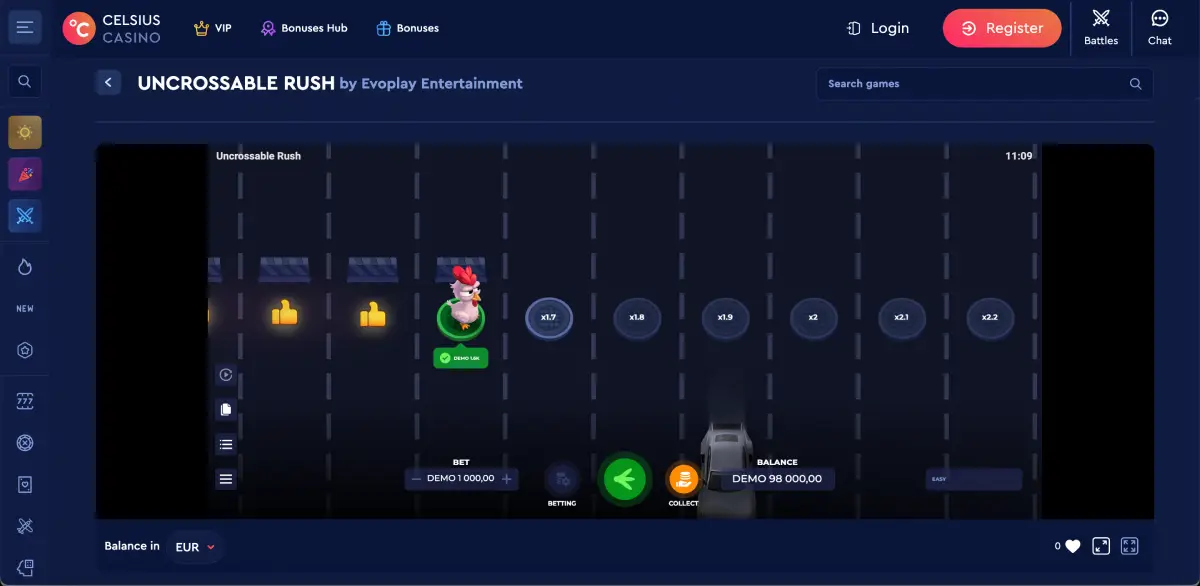Open Battles from the top bar

click(x=1101, y=27)
